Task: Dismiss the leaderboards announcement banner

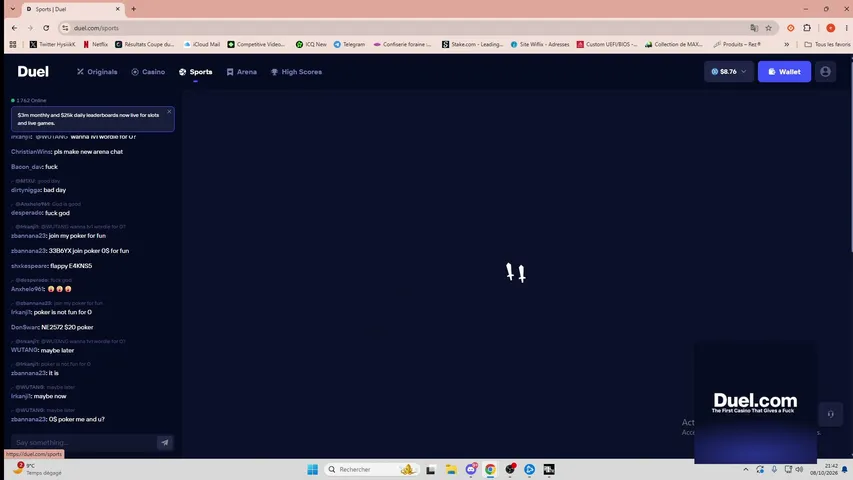Action: click(x=169, y=112)
